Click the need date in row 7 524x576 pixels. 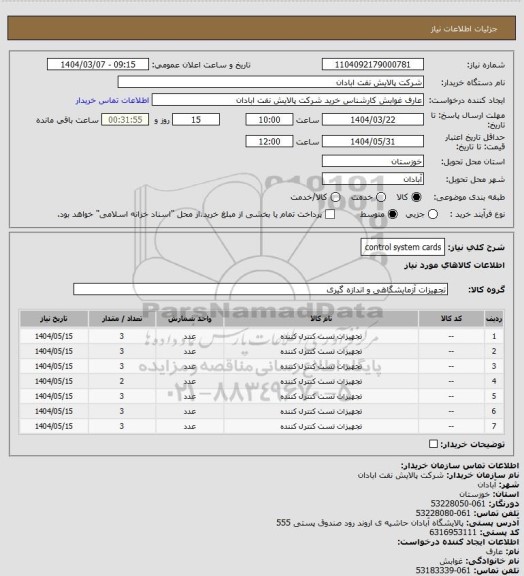(x=54, y=426)
